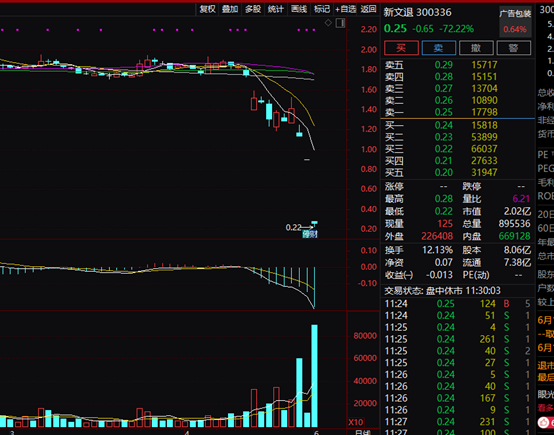
Task: Click the -72.22% change value
Action: 456,29
